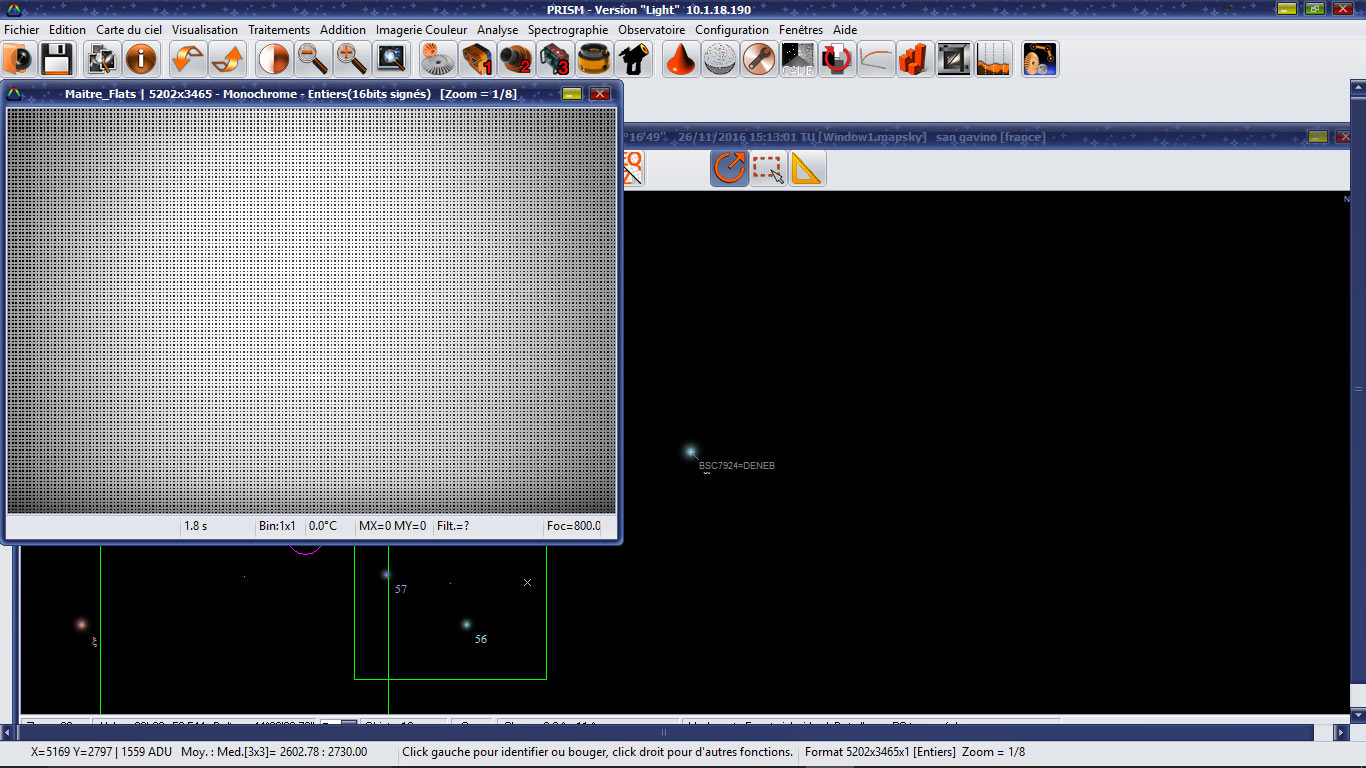
Task: Open the Traitements menu
Action: [279, 30]
